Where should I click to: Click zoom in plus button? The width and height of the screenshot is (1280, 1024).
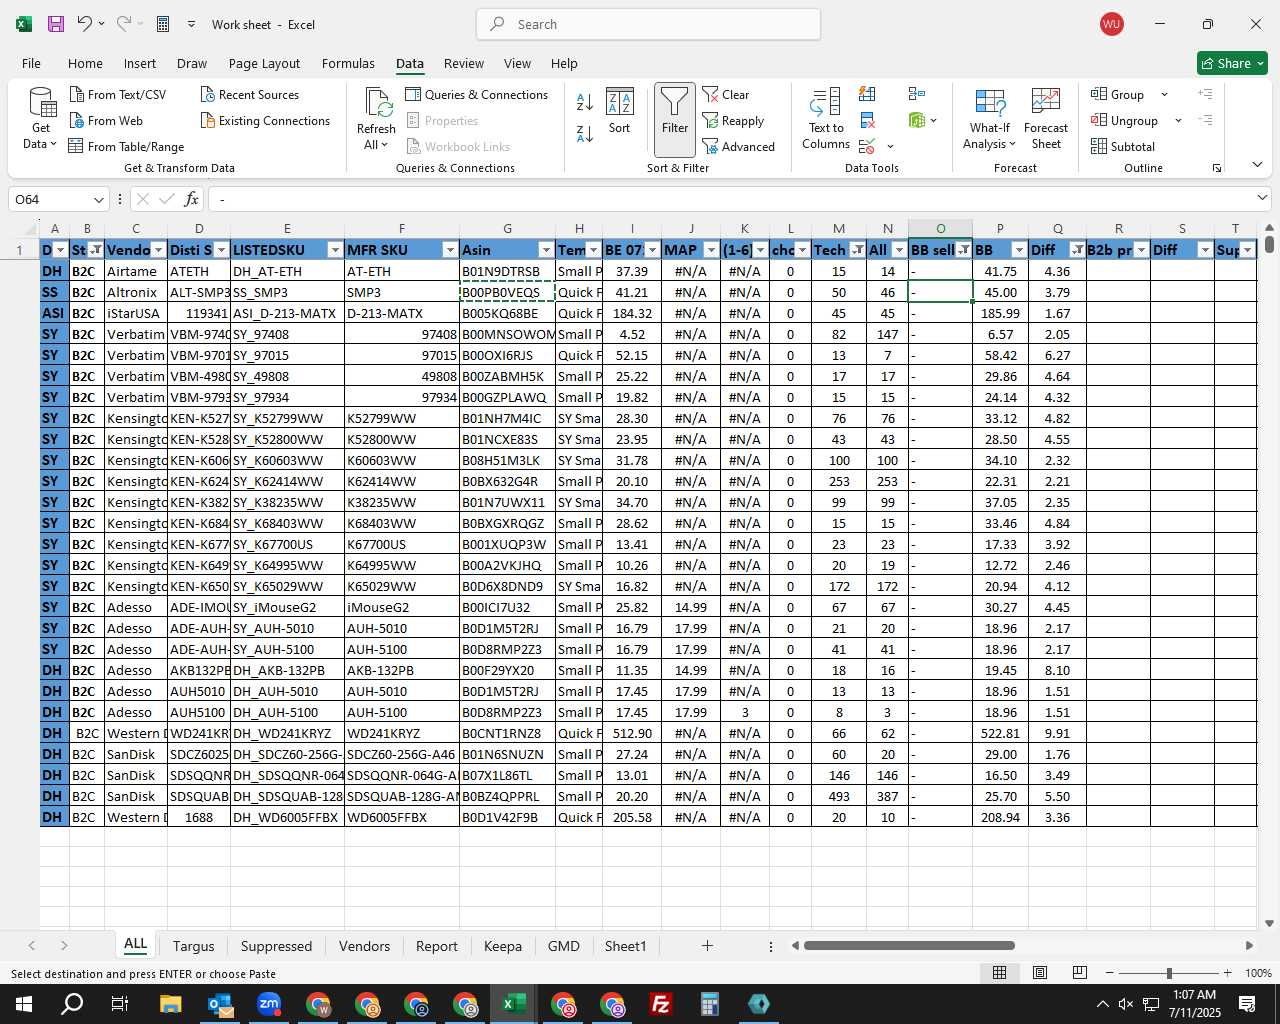point(1227,973)
